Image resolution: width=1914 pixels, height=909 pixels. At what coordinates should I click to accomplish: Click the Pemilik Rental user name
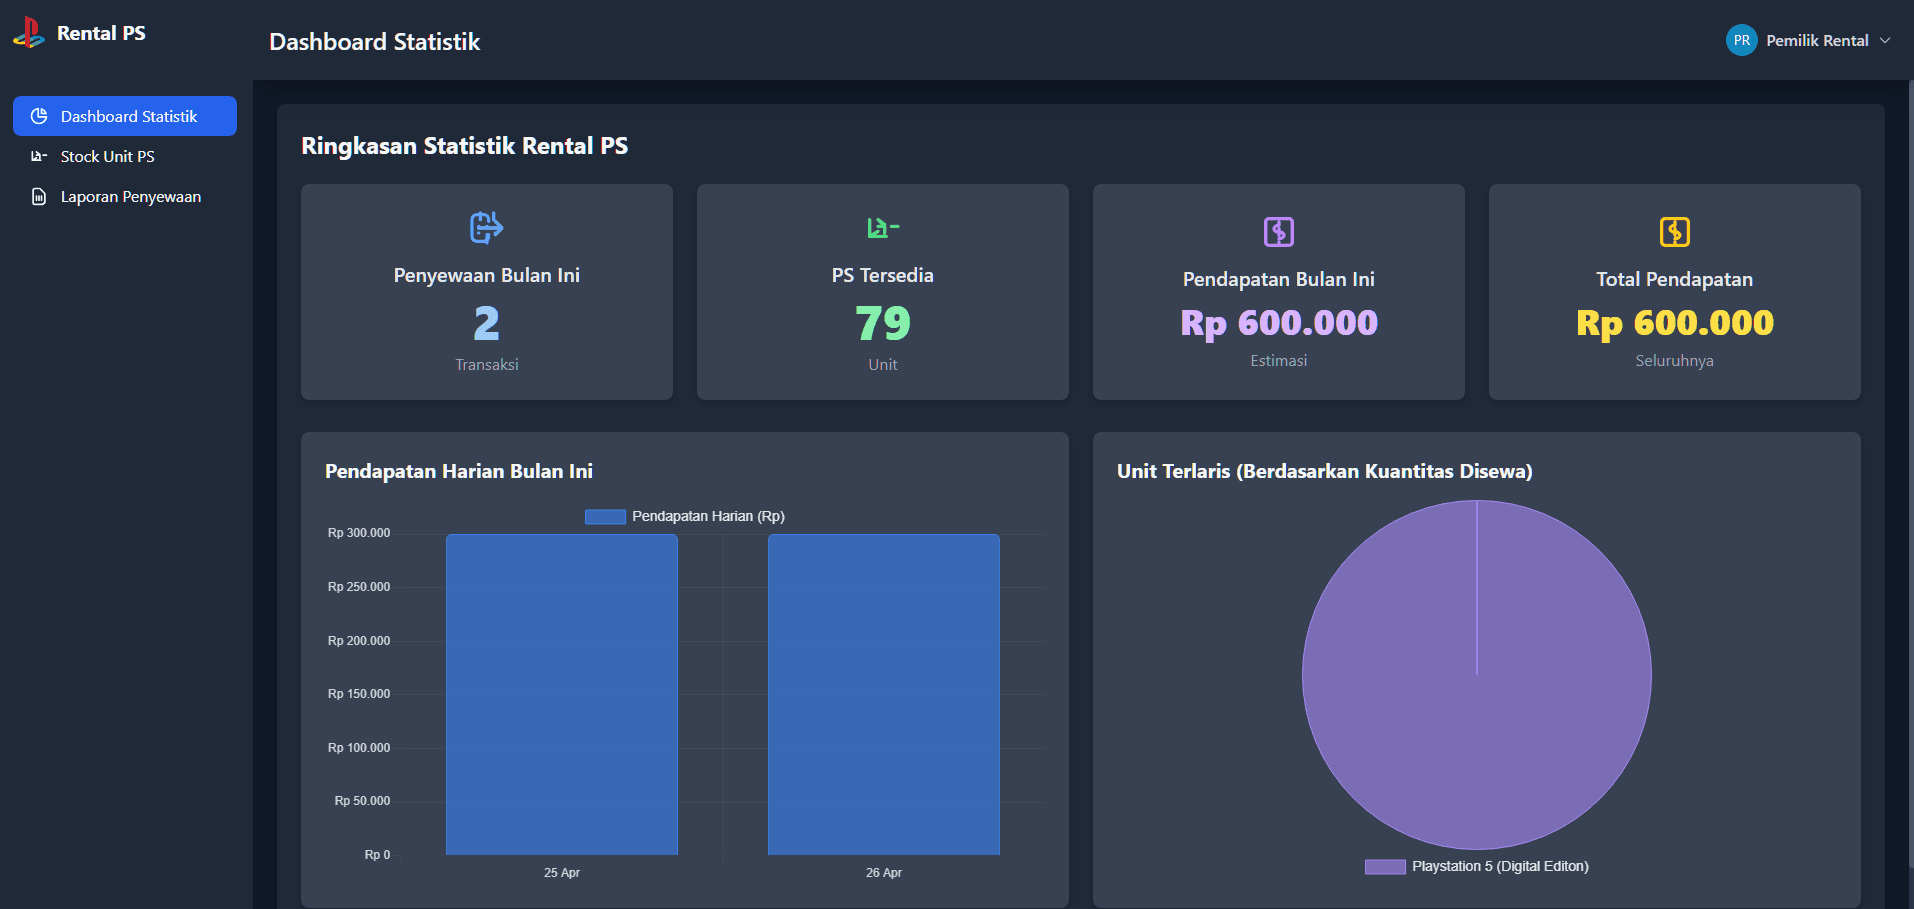pos(1817,40)
